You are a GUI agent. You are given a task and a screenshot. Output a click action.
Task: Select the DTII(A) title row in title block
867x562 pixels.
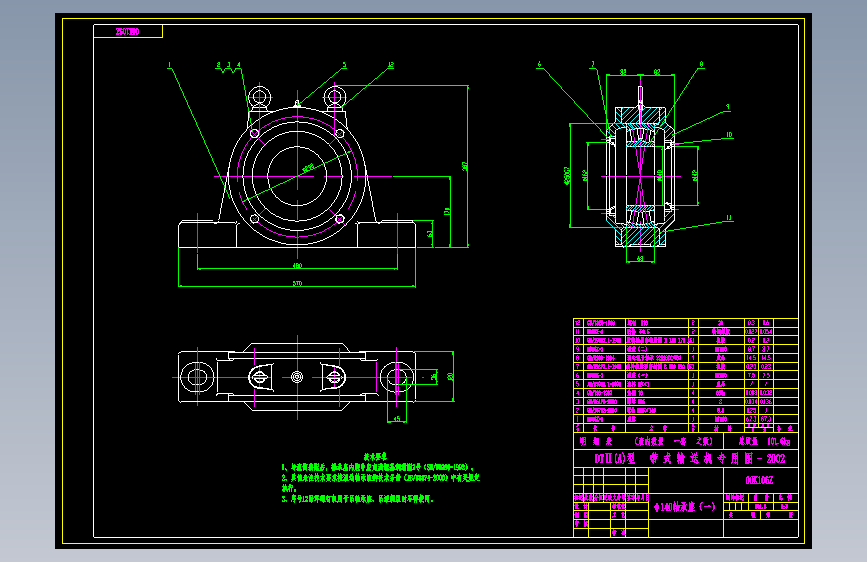coord(686,459)
